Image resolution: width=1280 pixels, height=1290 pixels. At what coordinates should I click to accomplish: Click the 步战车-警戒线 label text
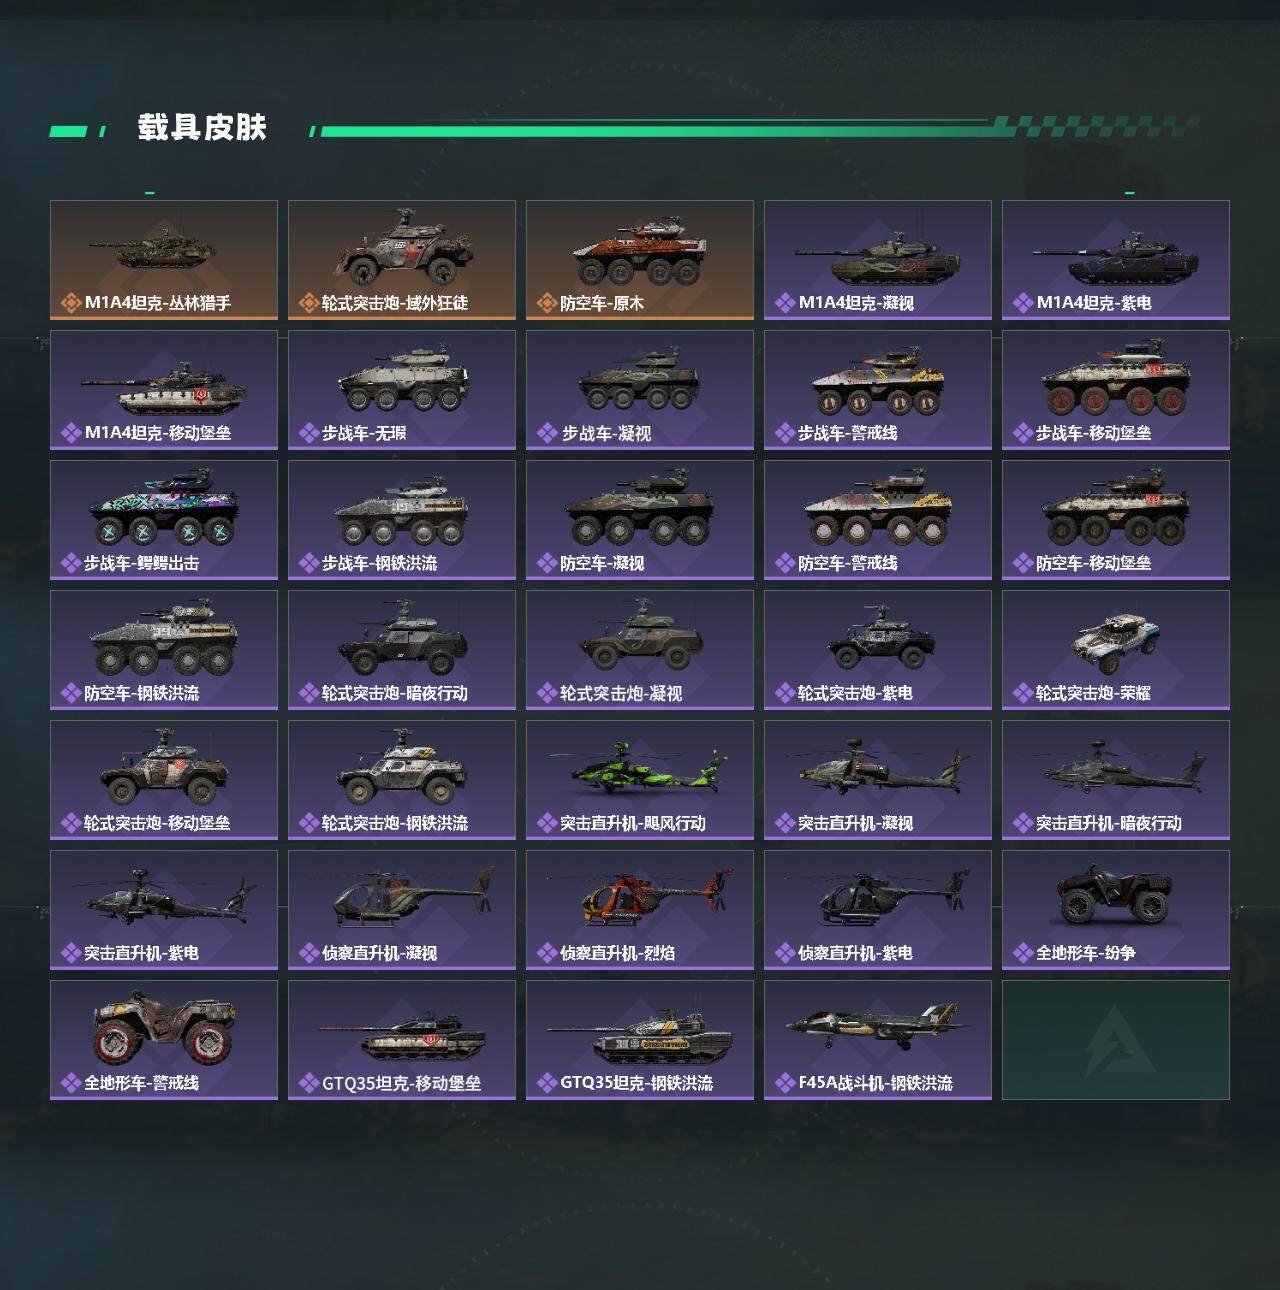[x=848, y=433]
